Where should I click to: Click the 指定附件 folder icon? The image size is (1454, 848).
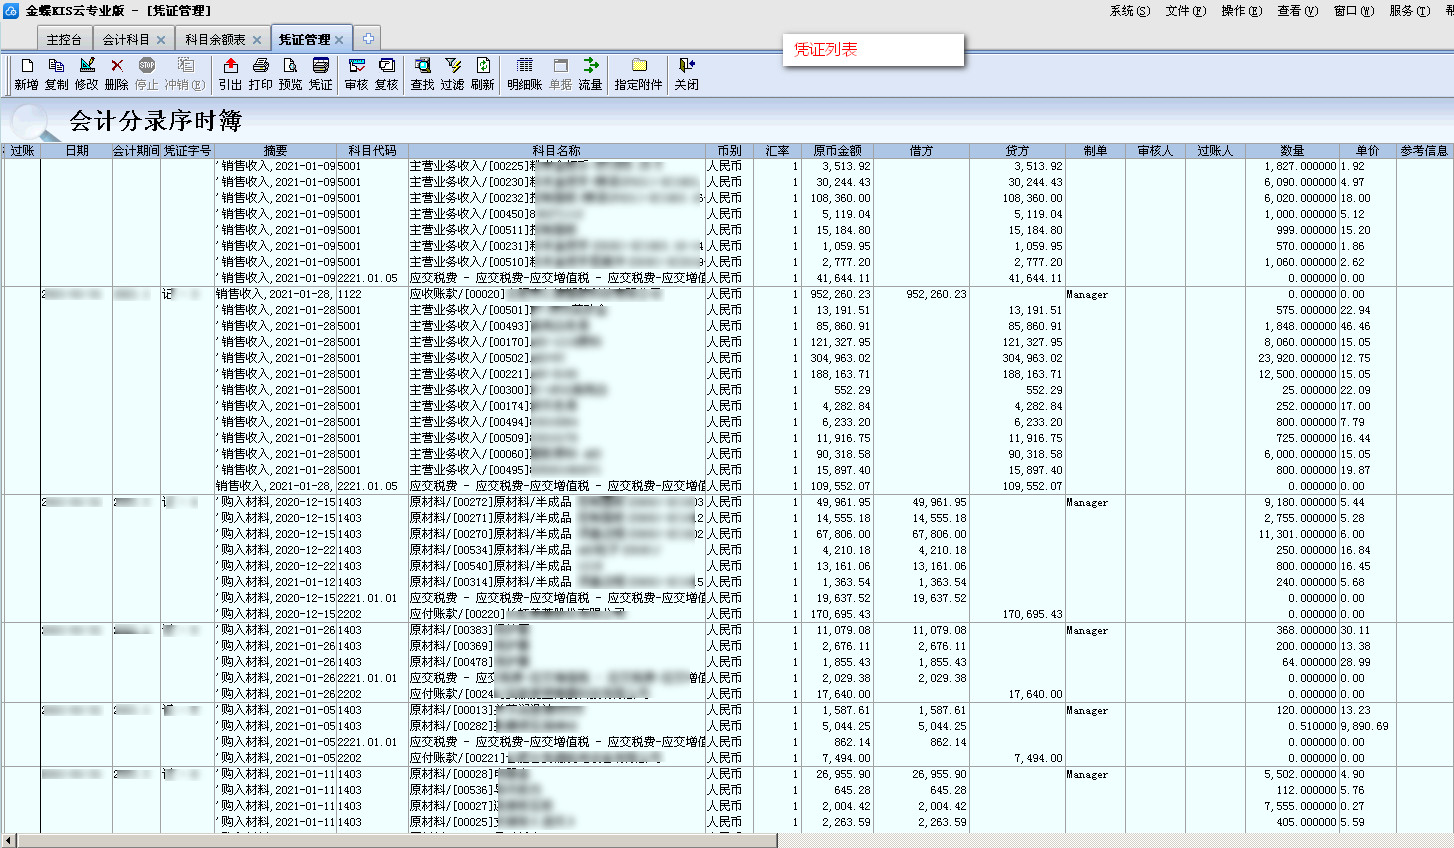point(638,73)
